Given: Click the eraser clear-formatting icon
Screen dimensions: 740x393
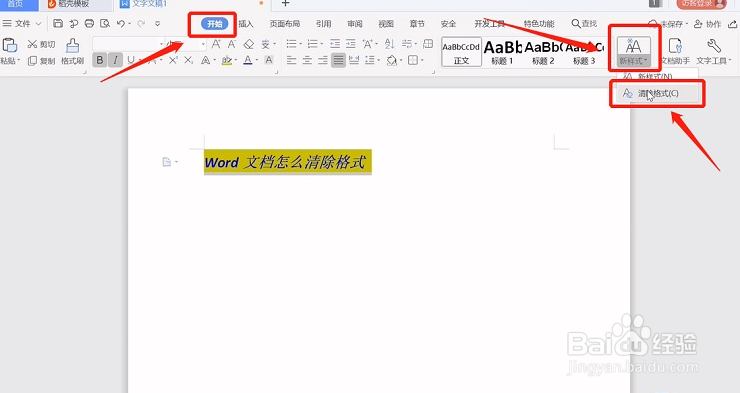Looking at the screenshot, I should click(248, 44).
